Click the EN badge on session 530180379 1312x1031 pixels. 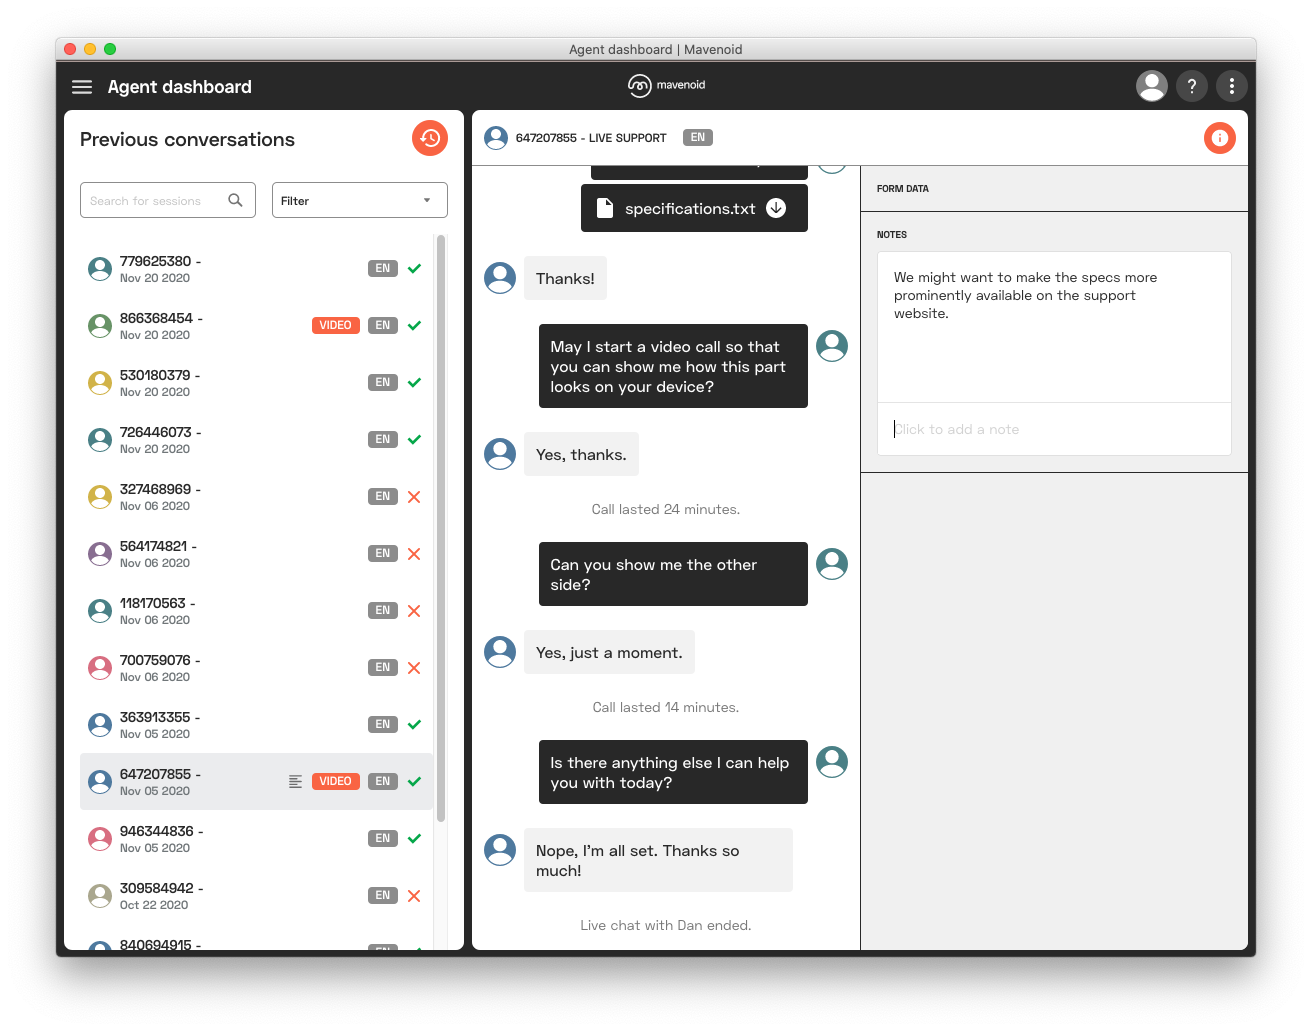pyautogui.click(x=383, y=382)
